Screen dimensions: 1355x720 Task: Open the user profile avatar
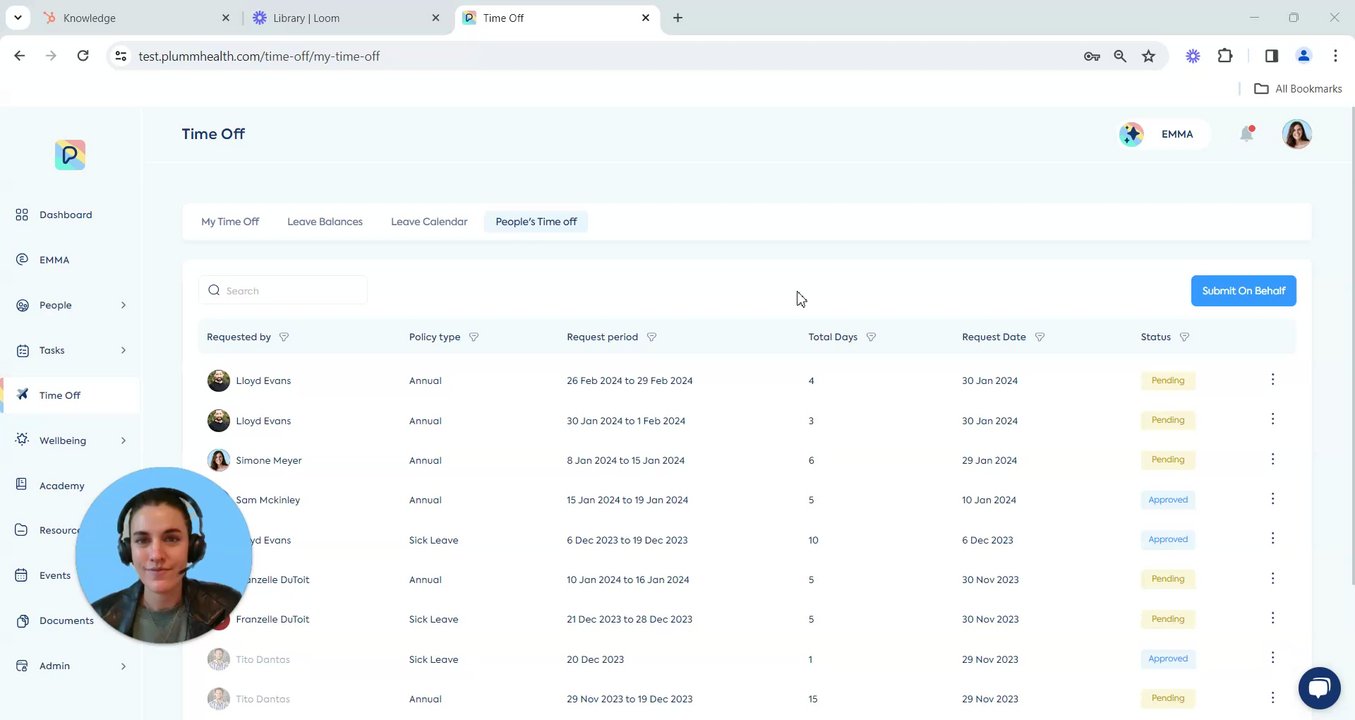click(x=1297, y=134)
